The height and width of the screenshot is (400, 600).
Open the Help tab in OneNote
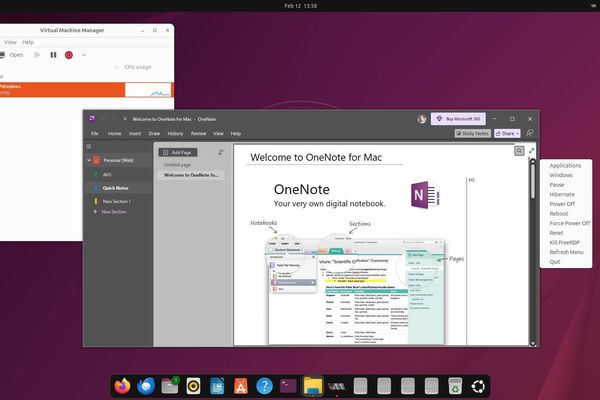tap(236, 133)
